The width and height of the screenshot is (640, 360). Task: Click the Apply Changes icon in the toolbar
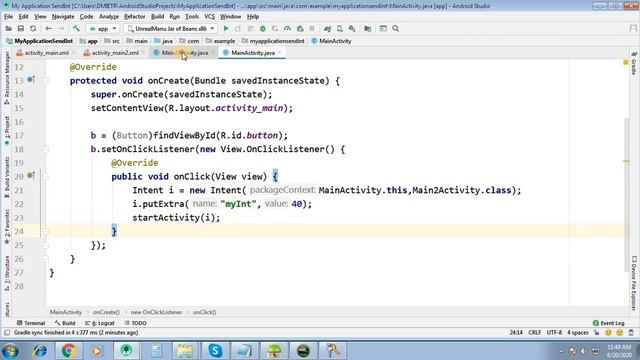tap(238, 29)
